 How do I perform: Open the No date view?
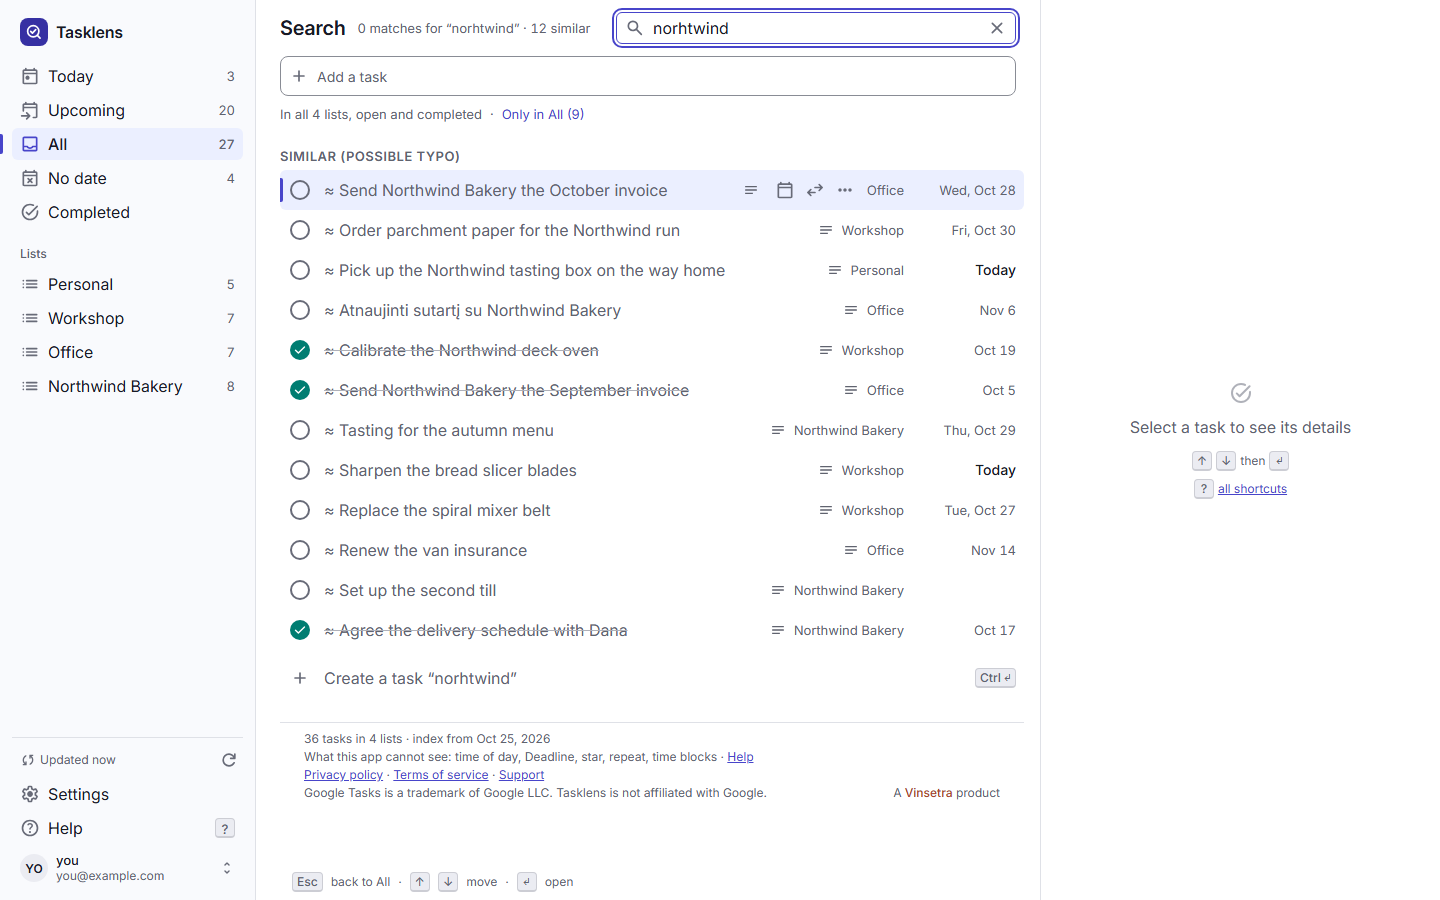[127, 178]
